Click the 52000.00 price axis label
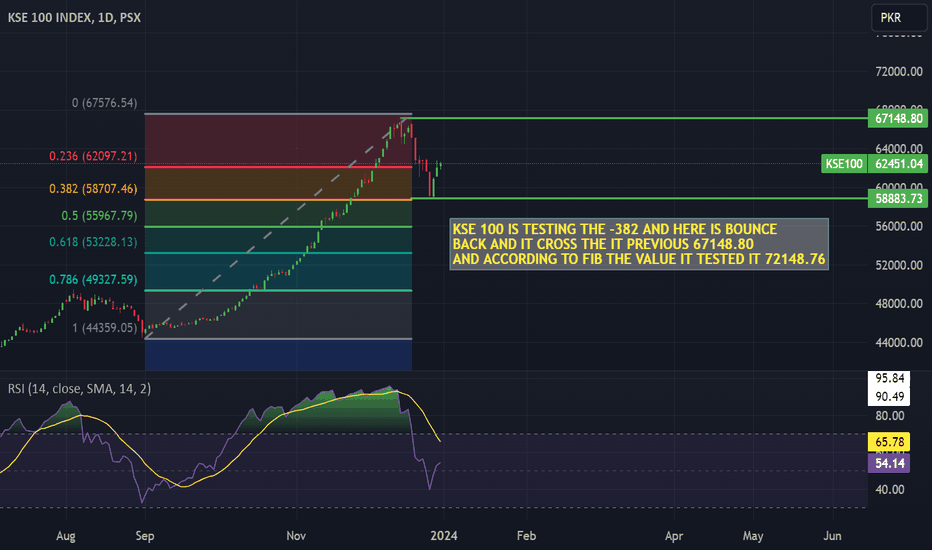The image size is (932, 550). coord(899,265)
